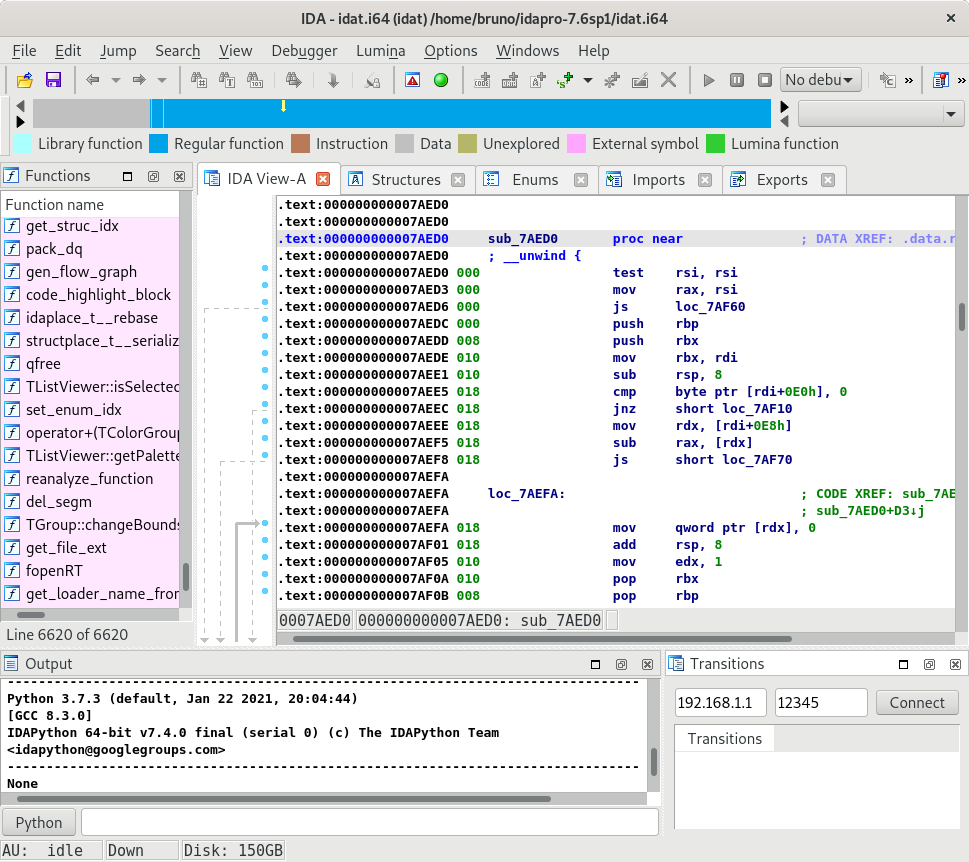Click the Jump back arrow icon
Screen dimensions: 969x862
93,80
